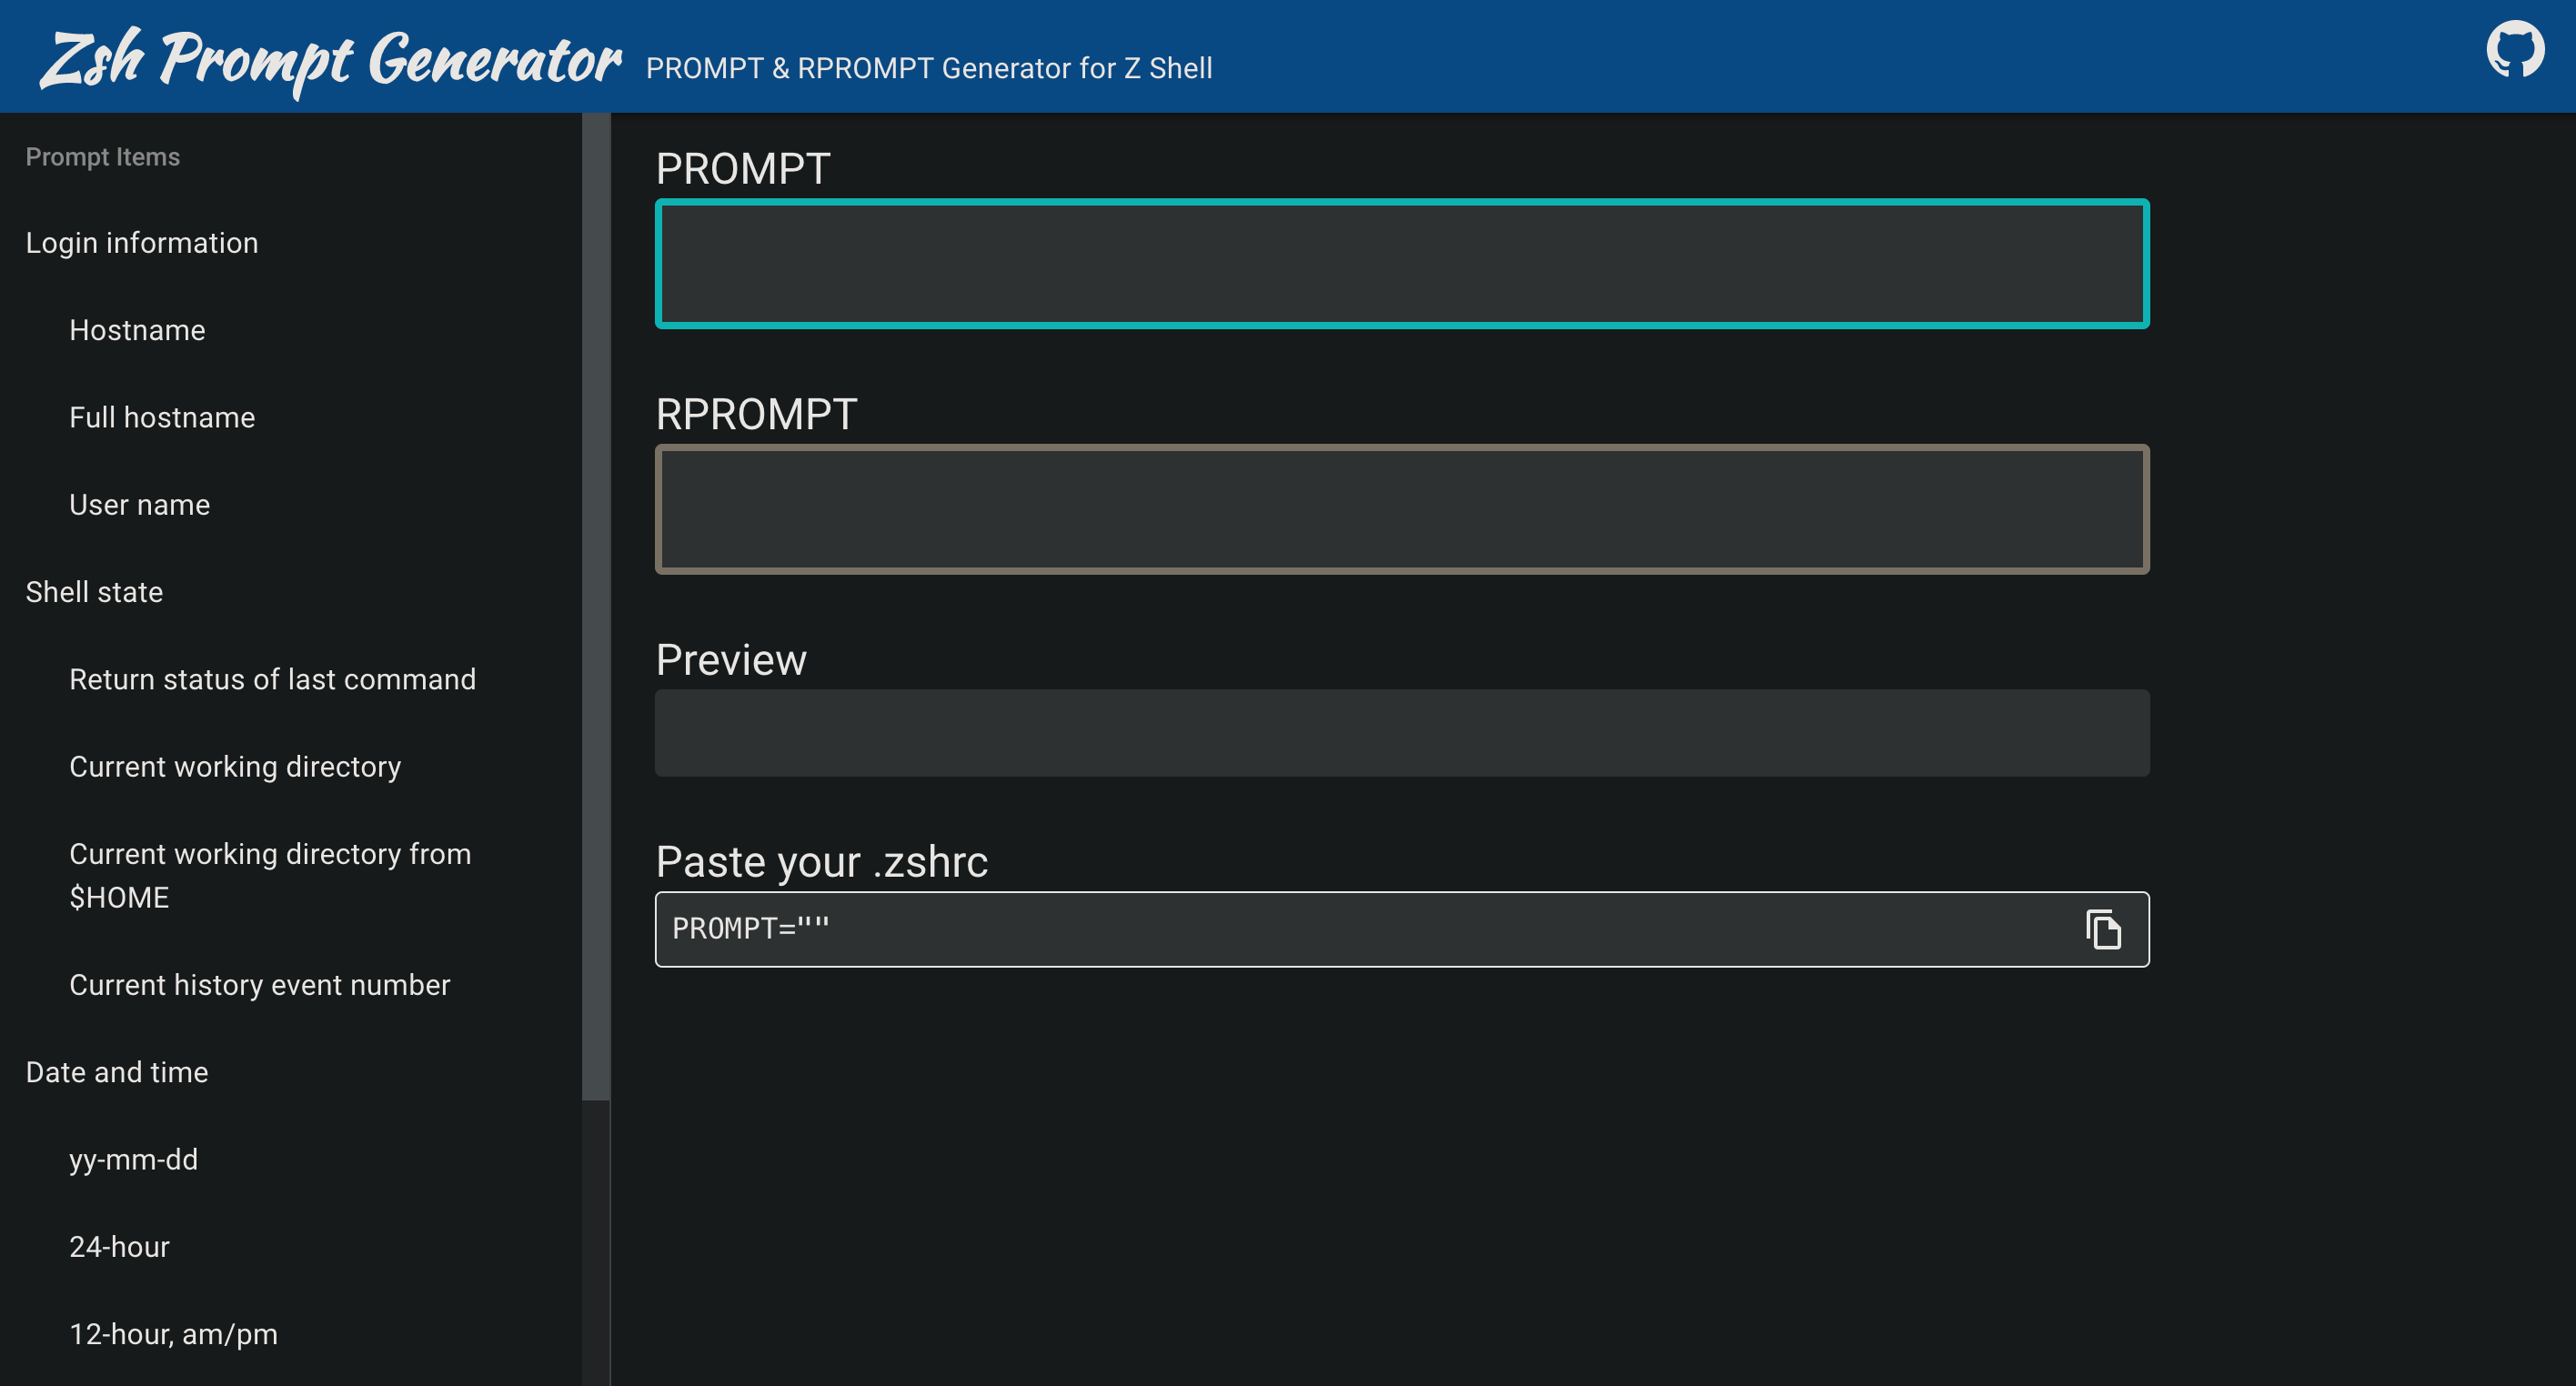Copy the .zshrc code with clipboard icon

point(2103,929)
